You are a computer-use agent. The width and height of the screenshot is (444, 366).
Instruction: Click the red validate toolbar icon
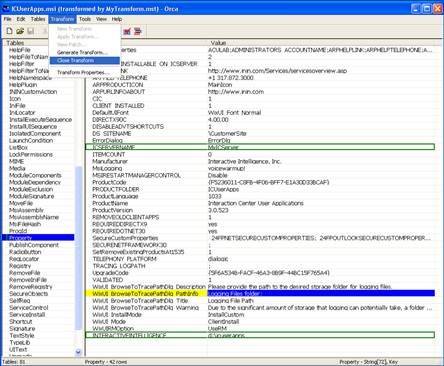click(127, 31)
